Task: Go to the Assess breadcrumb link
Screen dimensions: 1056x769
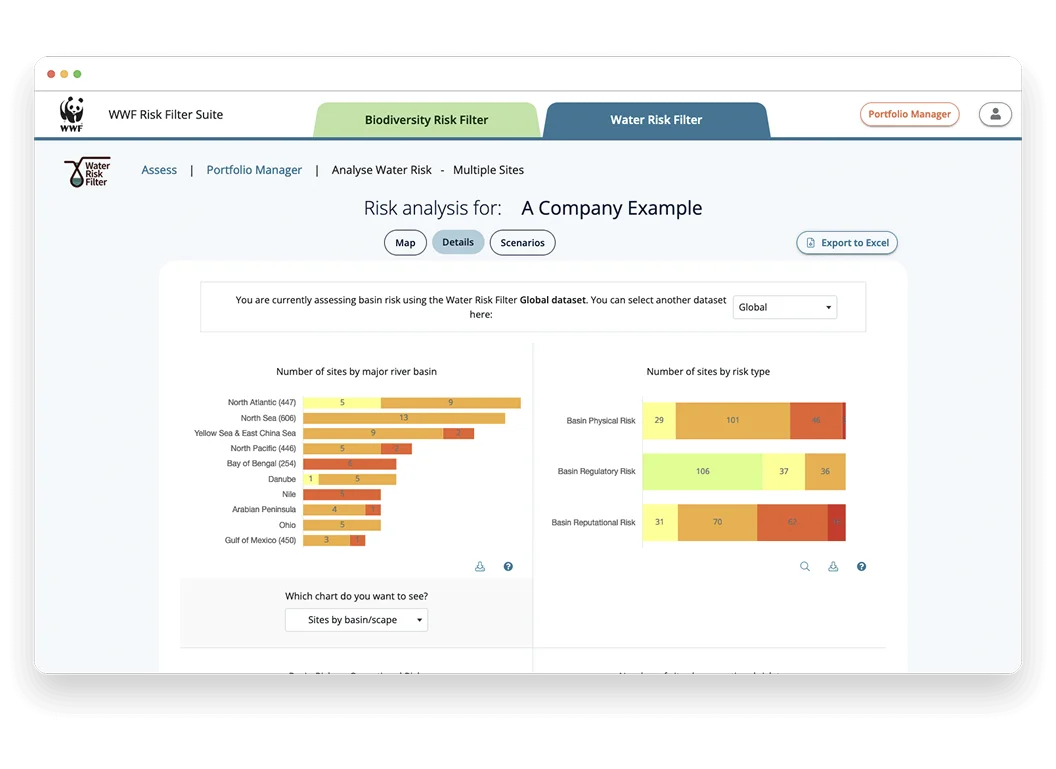Action: [159, 170]
